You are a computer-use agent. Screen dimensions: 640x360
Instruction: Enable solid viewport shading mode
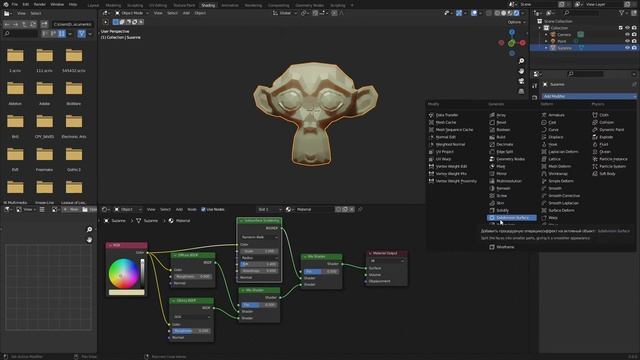click(x=503, y=13)
